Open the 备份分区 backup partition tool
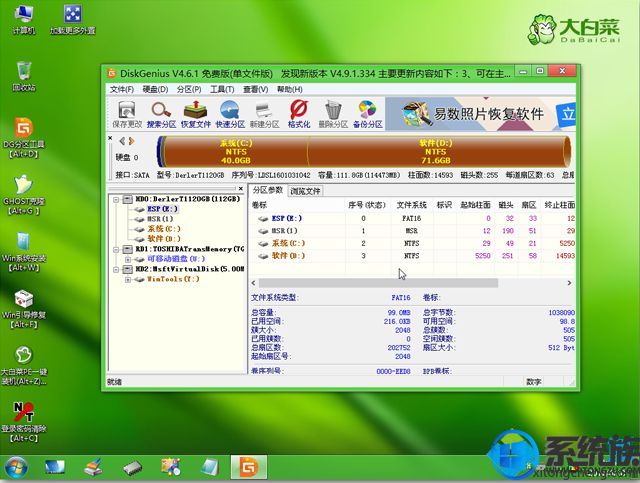Viewport: 640px width, 483px height. 367,114
